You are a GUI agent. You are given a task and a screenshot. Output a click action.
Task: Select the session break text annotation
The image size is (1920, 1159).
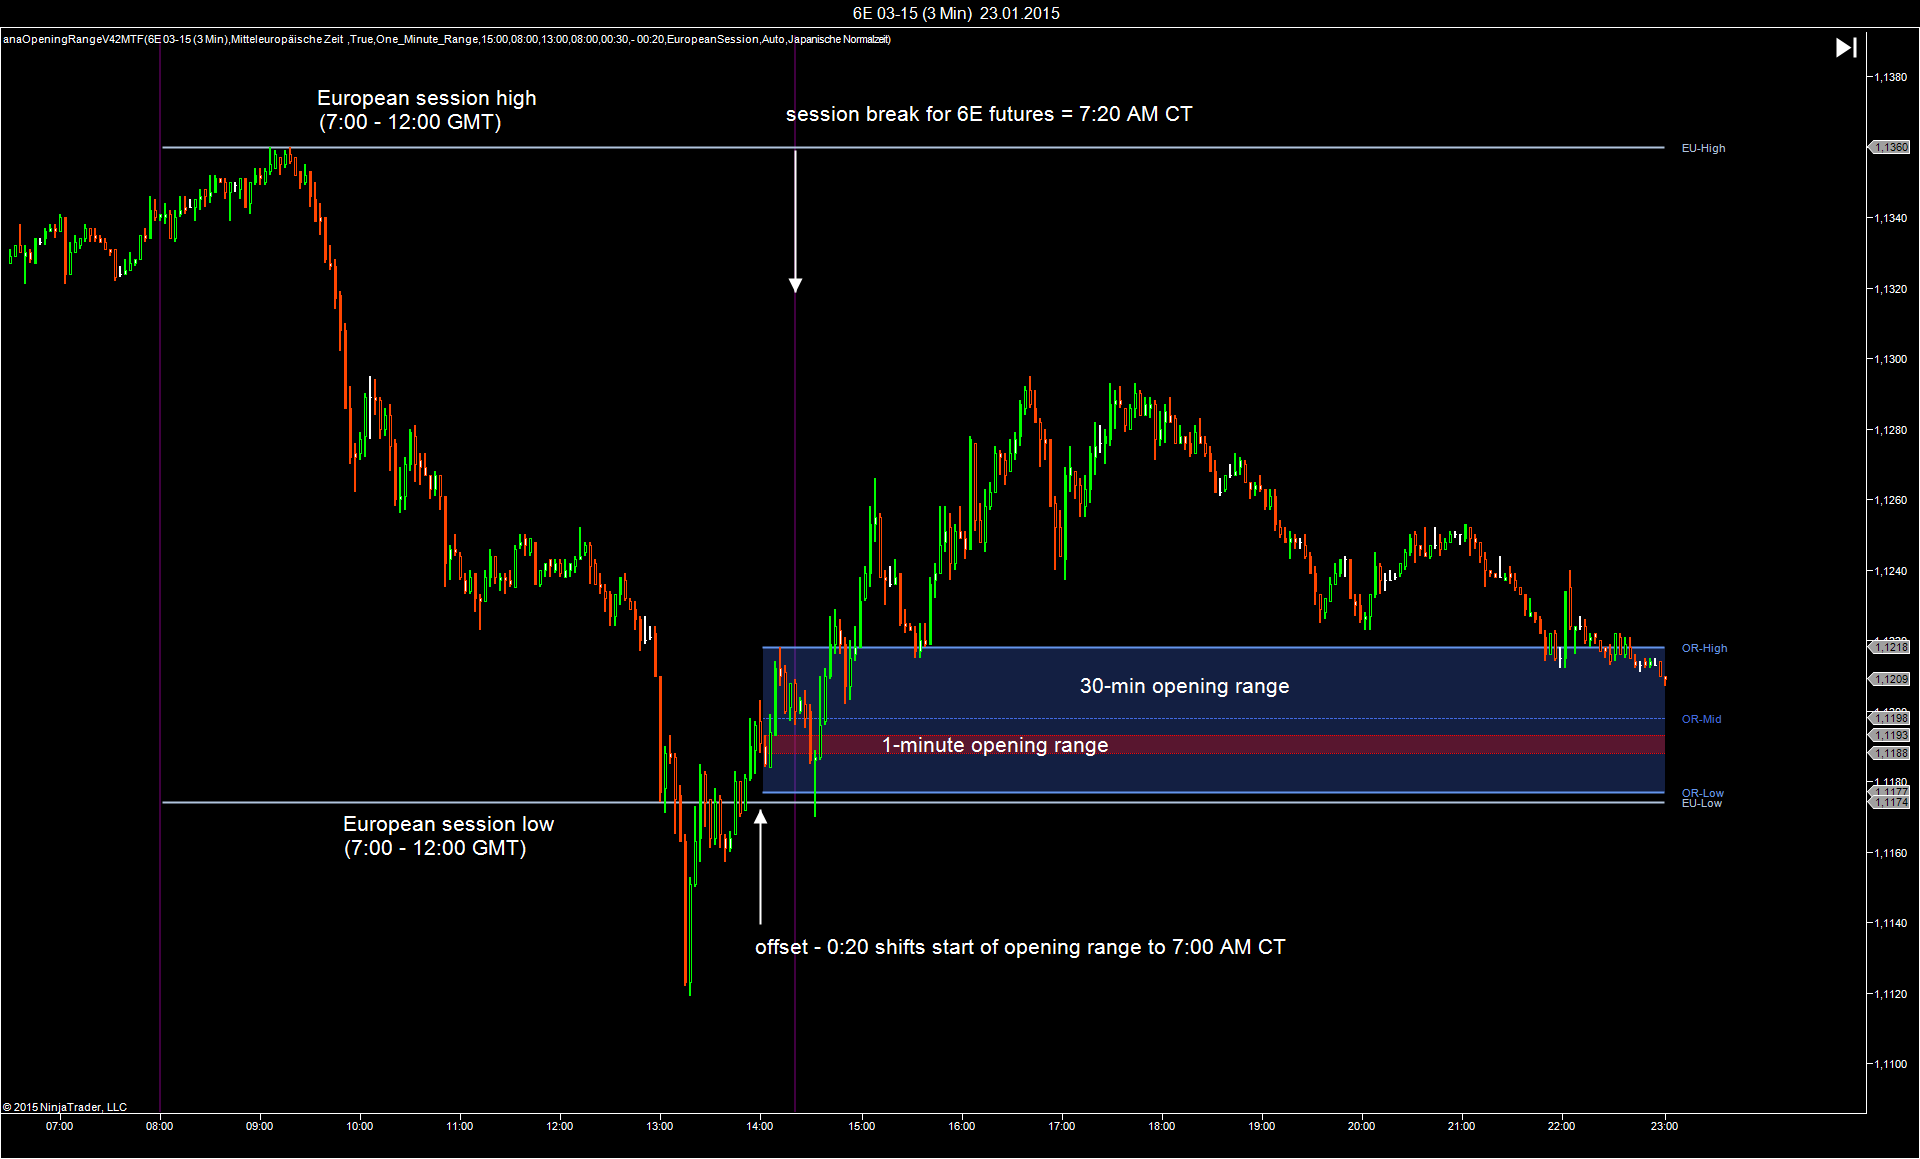(x=988, y=114)
